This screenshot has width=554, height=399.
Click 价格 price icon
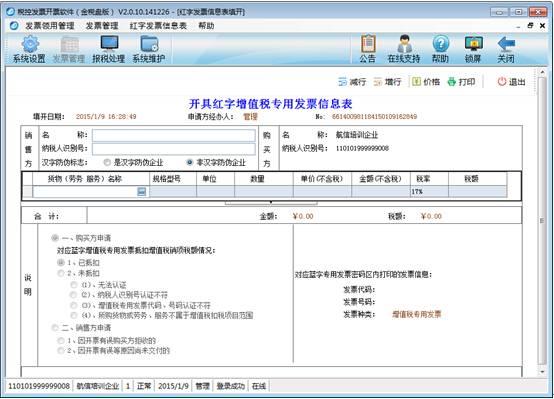click(x=417, y=82)
